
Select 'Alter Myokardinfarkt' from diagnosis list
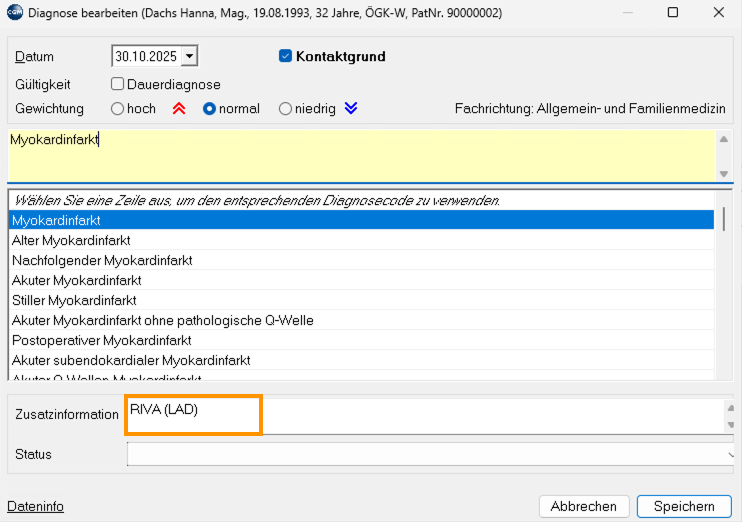click(71, 241)
